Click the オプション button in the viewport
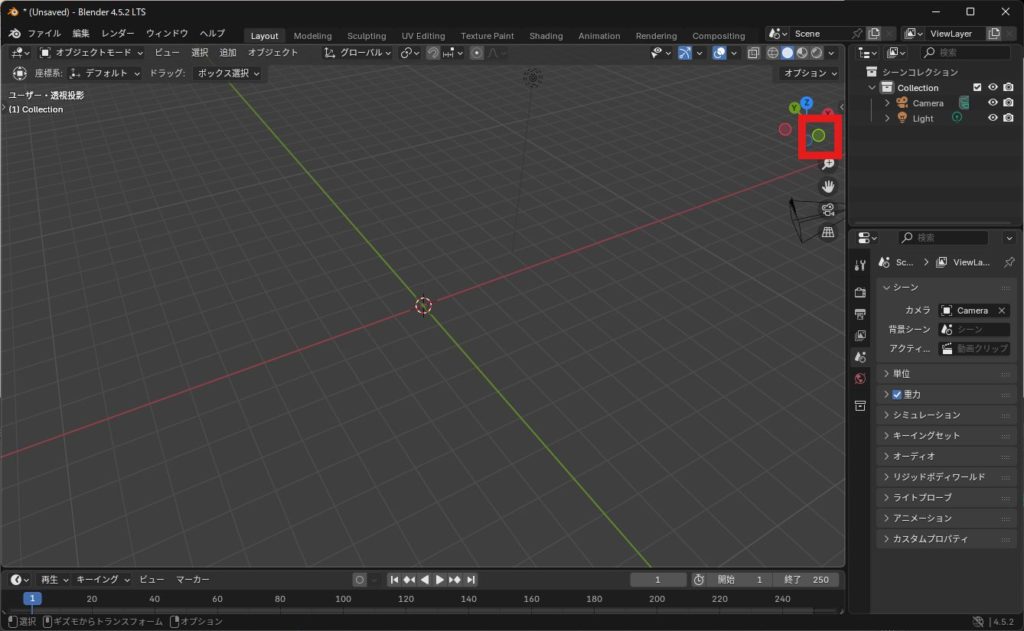Image resolution: width=1024 pixels, height=631 pixels. coord(809,73)
